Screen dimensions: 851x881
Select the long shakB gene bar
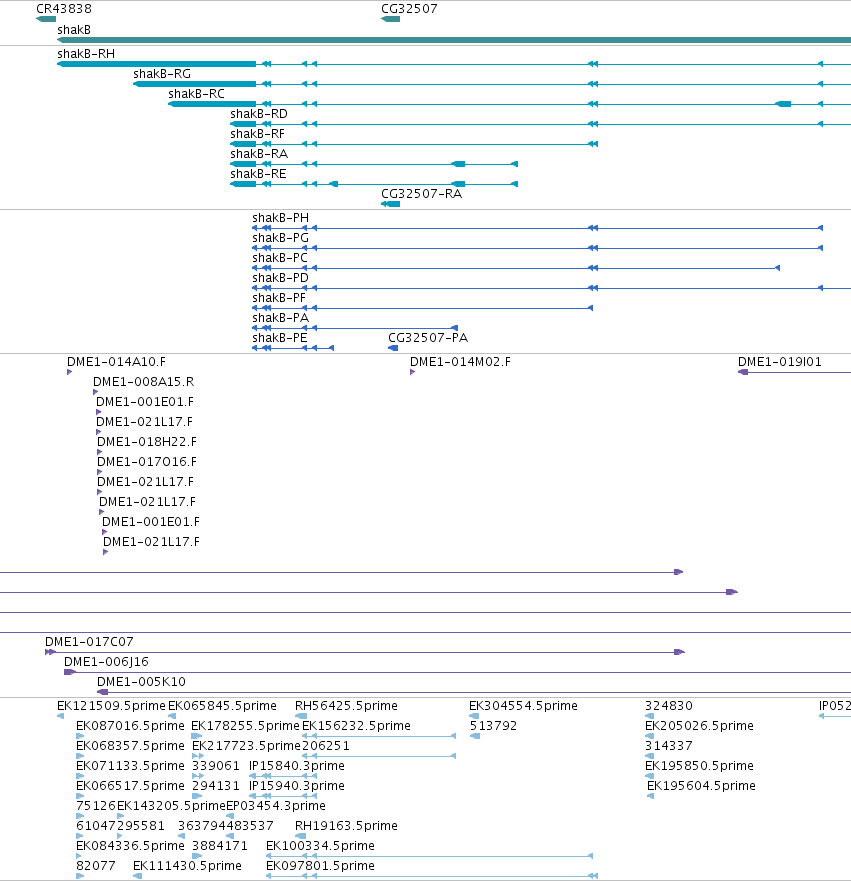[x=454, y=40]
